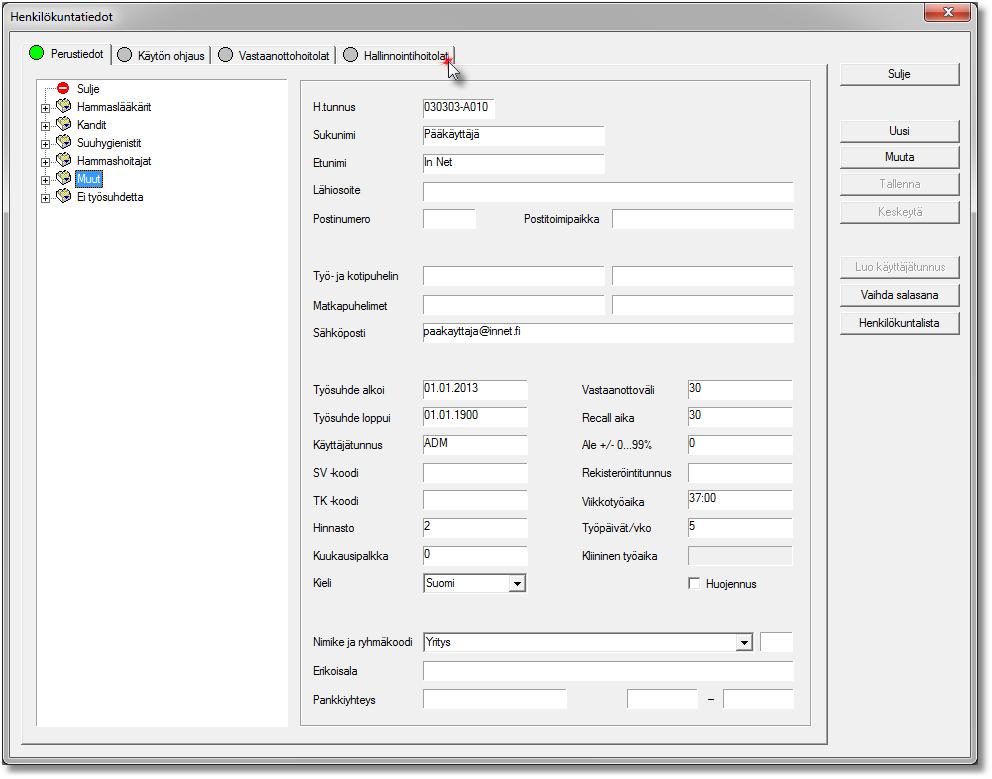Click the grey Hallinnointihoitolat indicator circle
This screenshot has height=779, width=992.
(350, 55)
